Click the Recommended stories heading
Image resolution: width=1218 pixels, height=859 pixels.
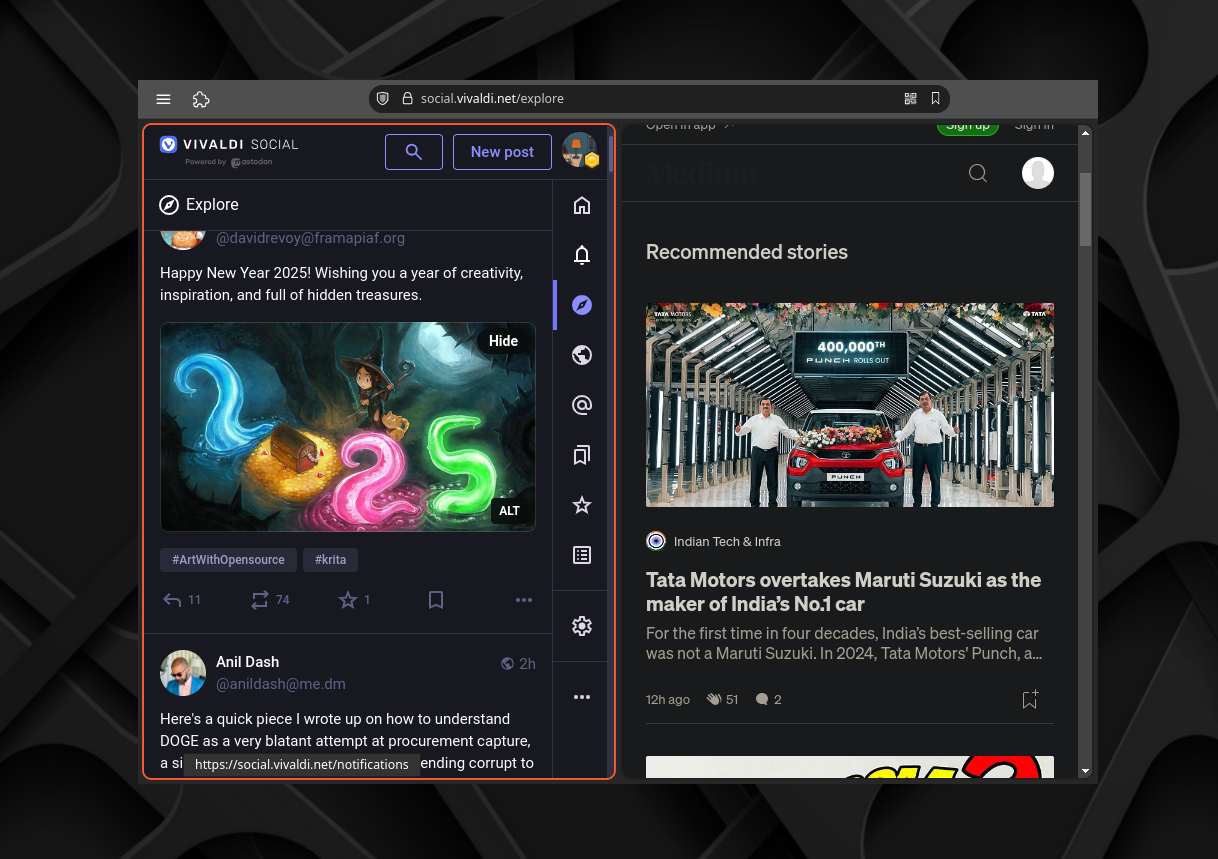[747, 252]
